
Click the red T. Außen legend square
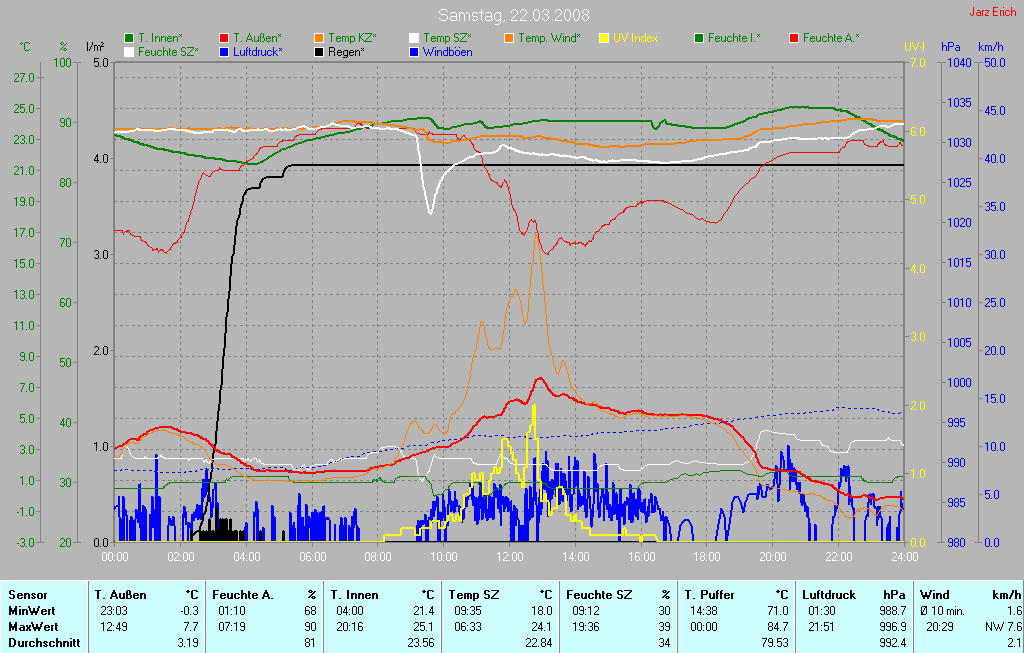[224, 38]
